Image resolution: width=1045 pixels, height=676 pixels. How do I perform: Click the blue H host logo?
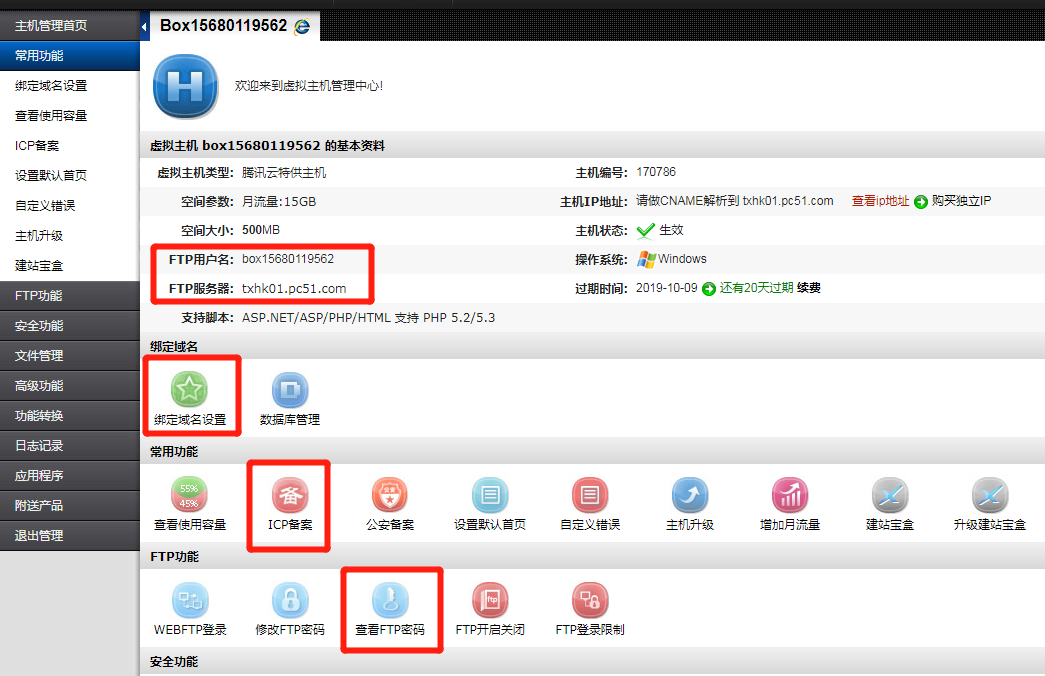pyautogui.click(x=185, y=86)
